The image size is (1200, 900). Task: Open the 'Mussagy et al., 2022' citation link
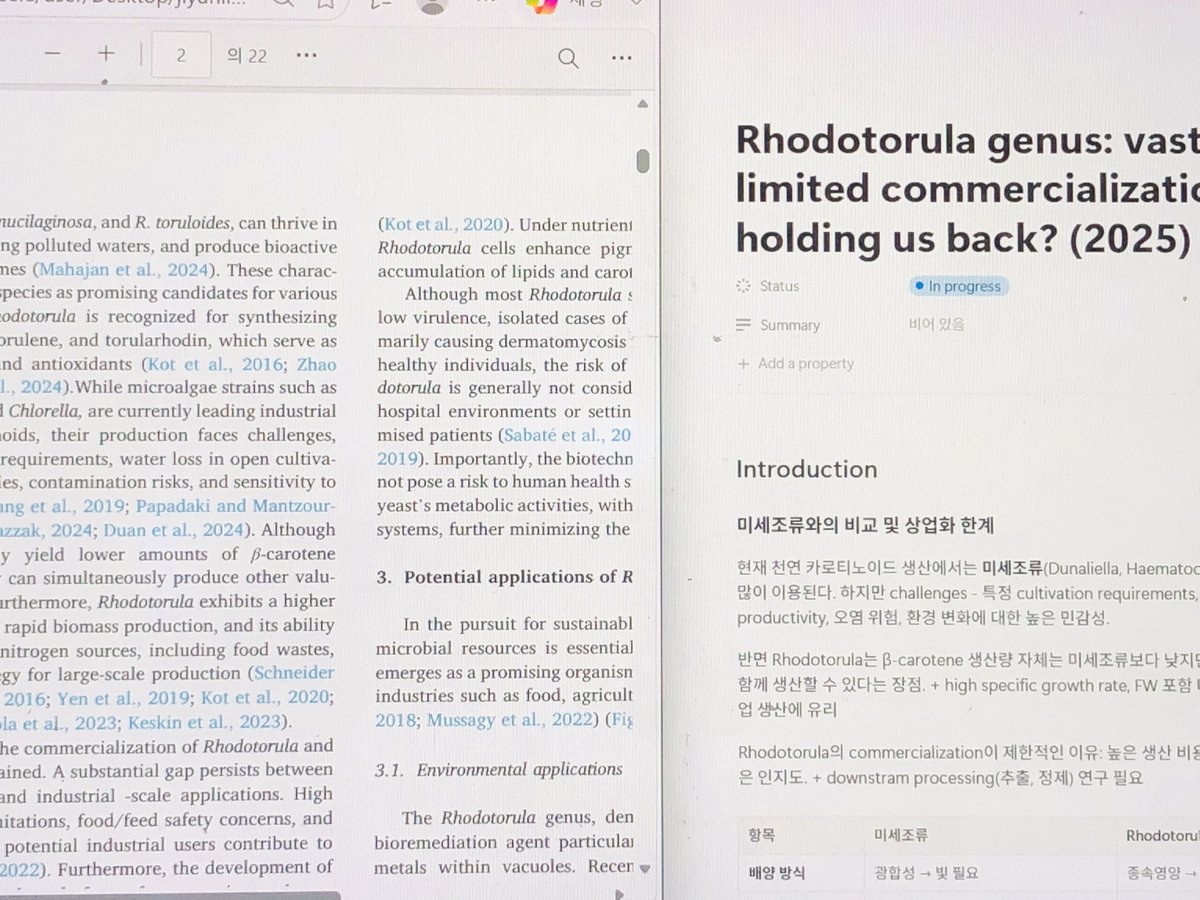pyautogui.click(x=511, y=719)
